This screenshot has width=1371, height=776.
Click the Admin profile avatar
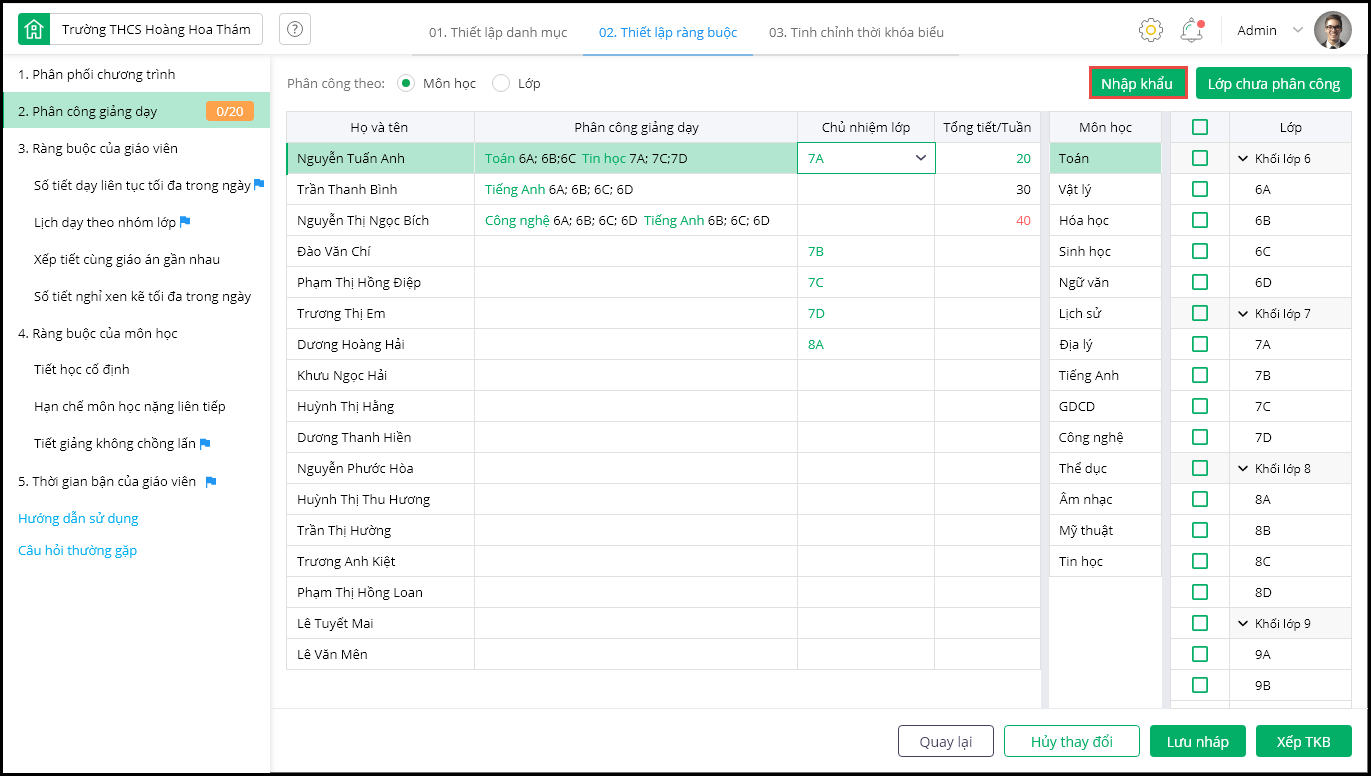[x=1332, y=30]
